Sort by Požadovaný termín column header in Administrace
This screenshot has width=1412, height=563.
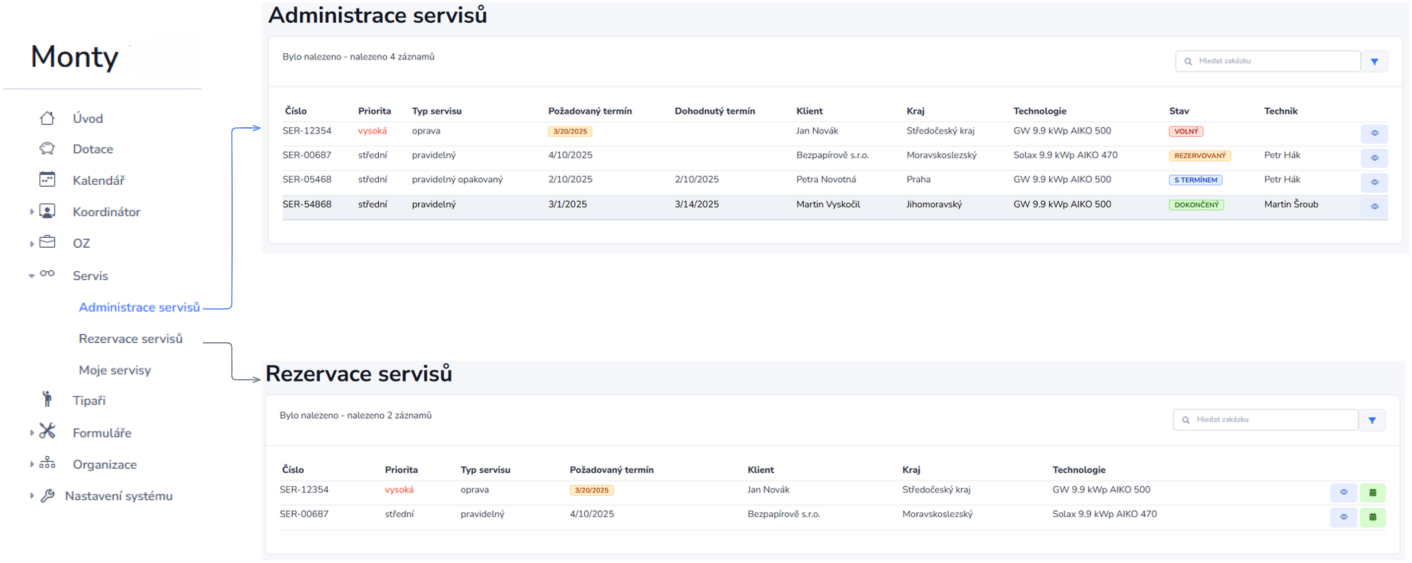tap(590, 111)
